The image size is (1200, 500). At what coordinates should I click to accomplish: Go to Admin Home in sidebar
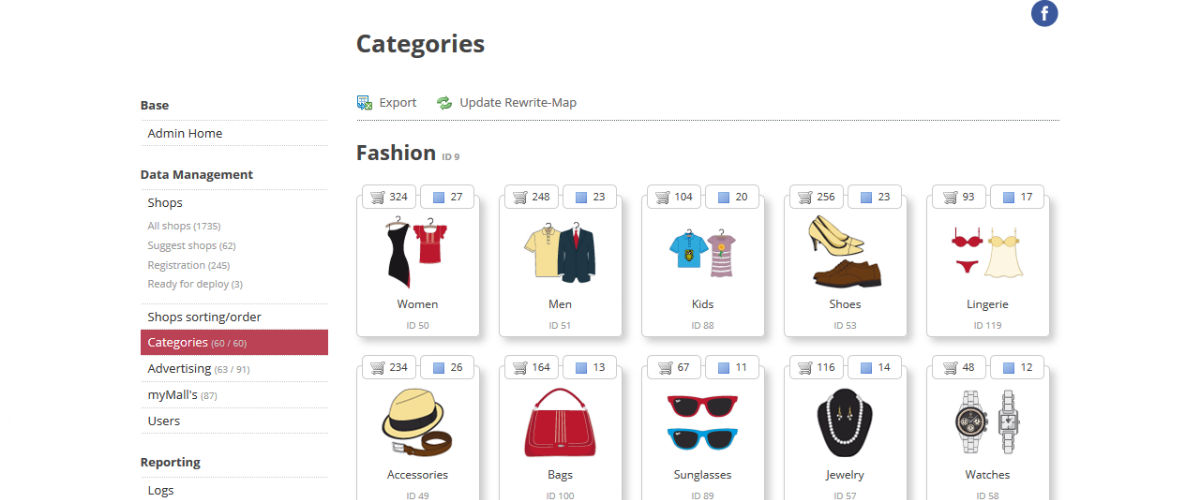(x=185, y=133)
